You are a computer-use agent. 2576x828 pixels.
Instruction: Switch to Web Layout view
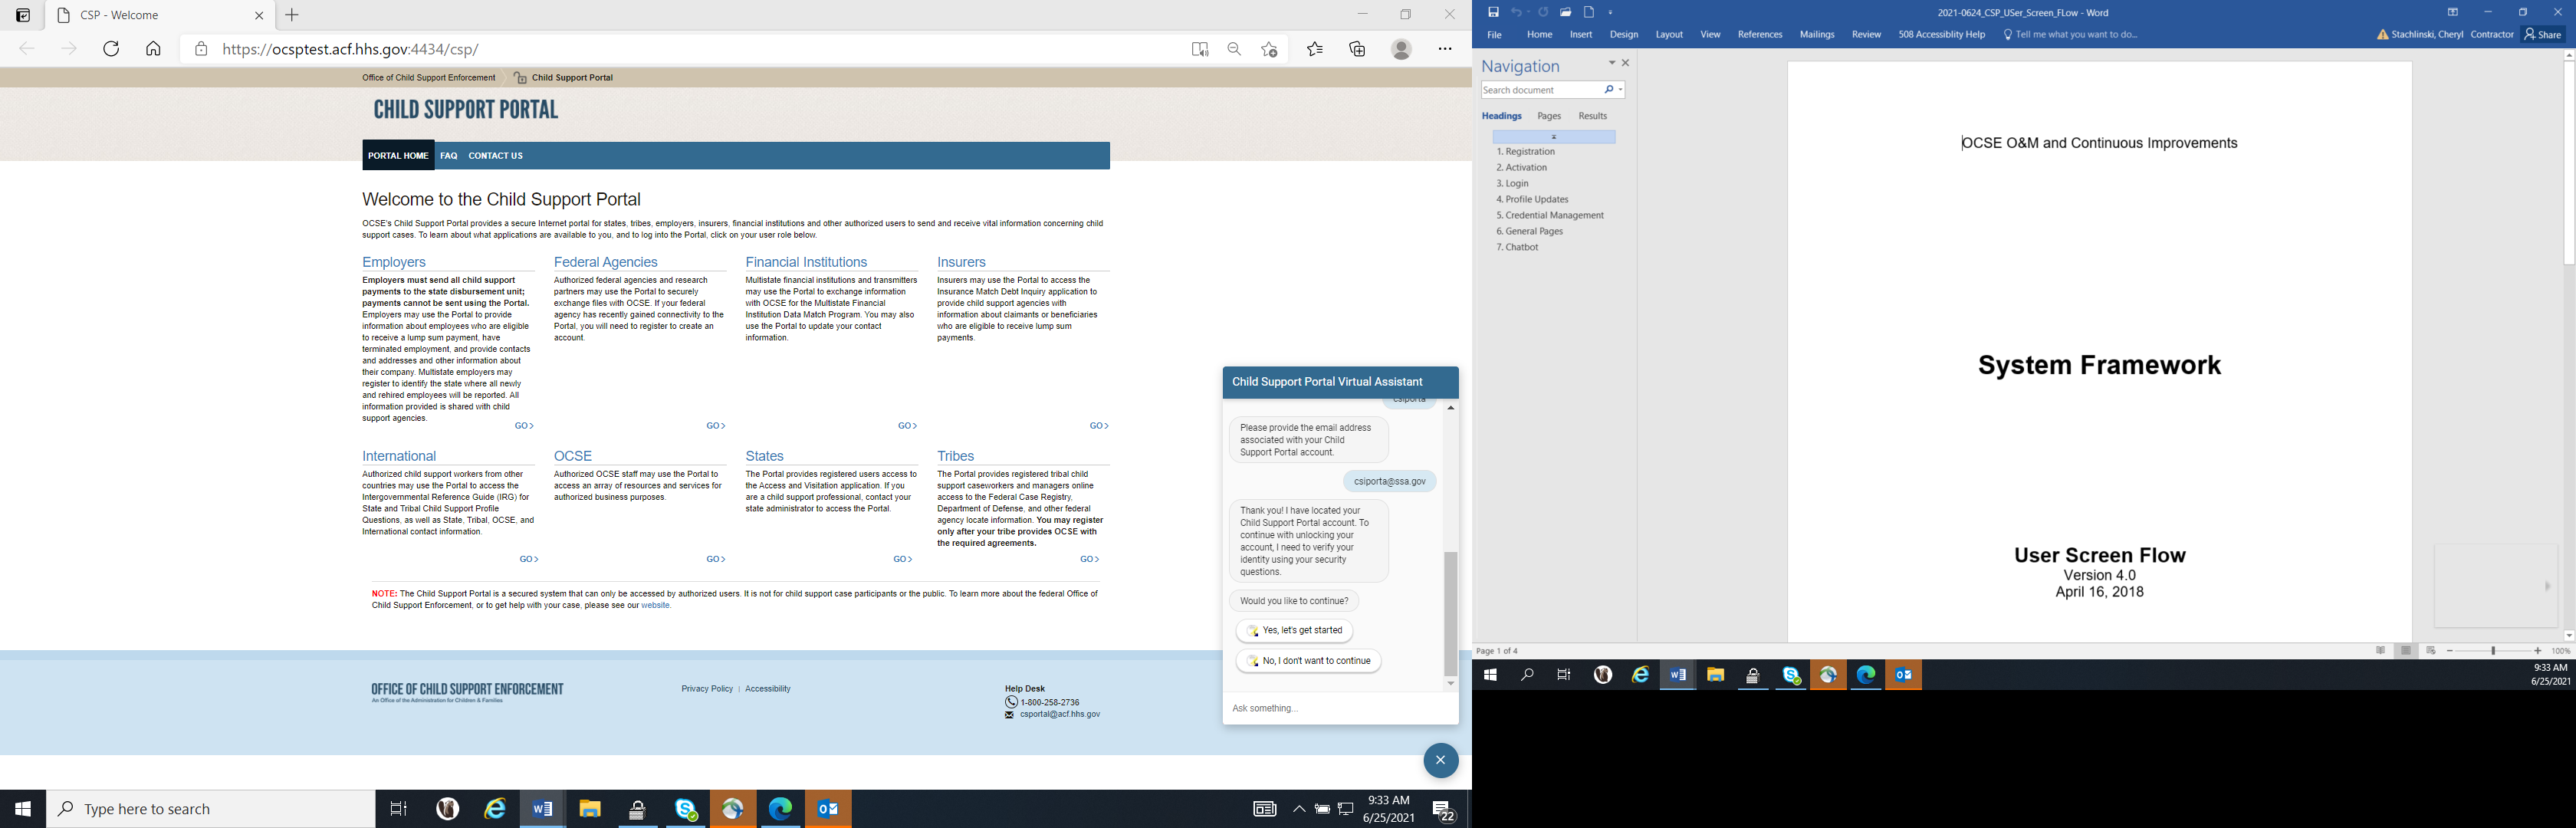pos(2431,651)
